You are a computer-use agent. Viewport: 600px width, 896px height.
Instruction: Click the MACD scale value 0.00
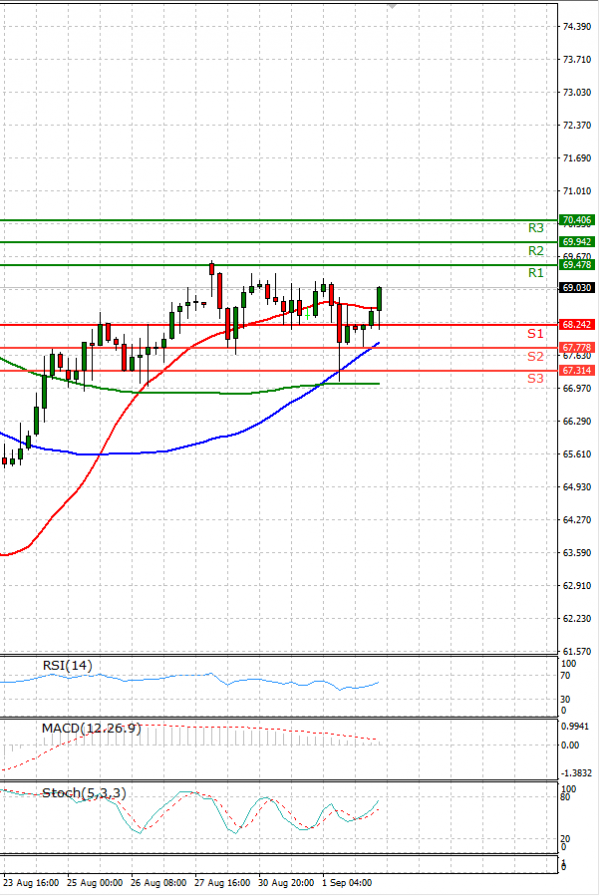point(570,745)
